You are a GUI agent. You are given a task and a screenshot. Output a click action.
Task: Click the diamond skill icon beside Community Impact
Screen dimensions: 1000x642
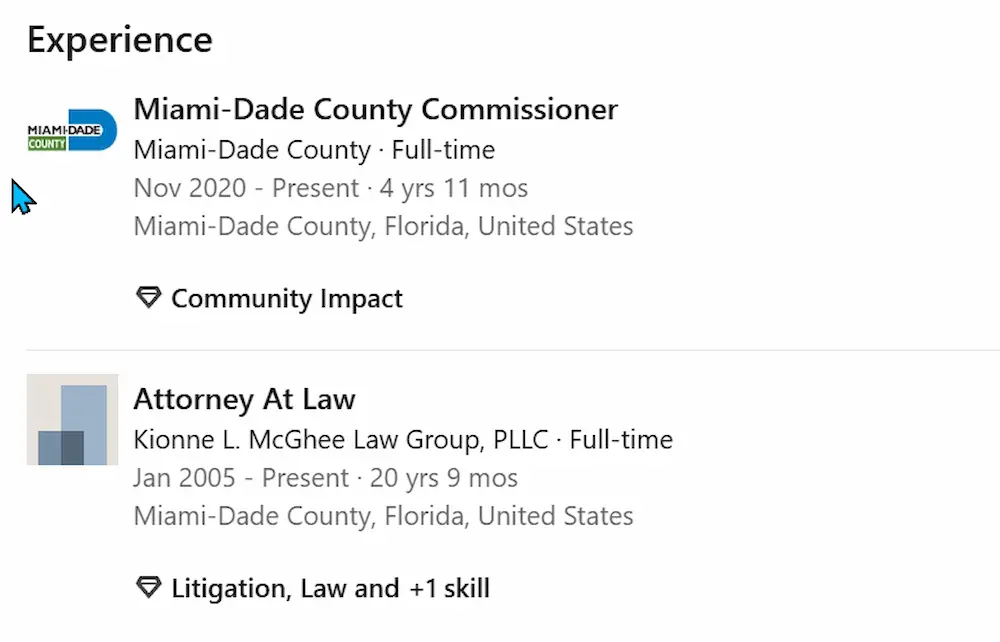pyautogui.click(x=147, y=297)
